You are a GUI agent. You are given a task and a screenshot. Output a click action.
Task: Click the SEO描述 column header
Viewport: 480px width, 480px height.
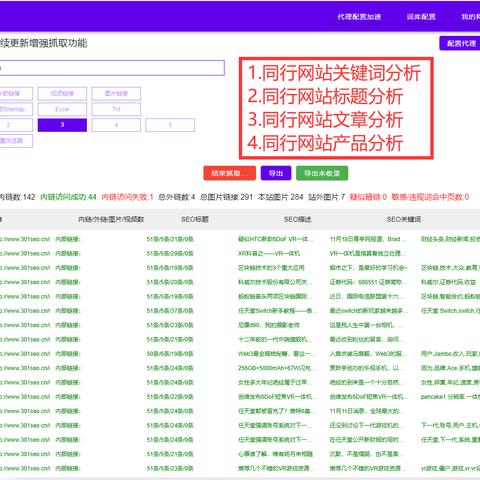[x=297, y=219]
